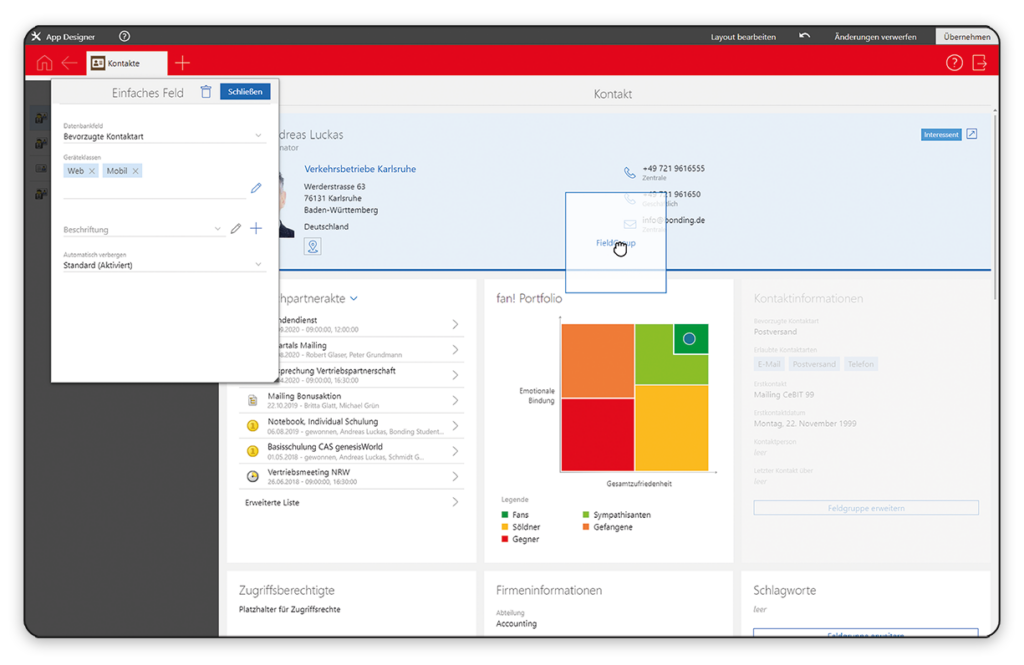Open the map location pin icon
The image size is (1024, 665).
(313, 246)
